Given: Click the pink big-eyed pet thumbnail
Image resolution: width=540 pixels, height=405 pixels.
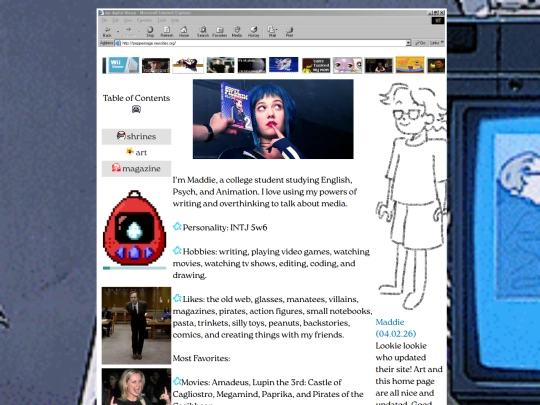Looking at the screenshot, I should (347, 65).
